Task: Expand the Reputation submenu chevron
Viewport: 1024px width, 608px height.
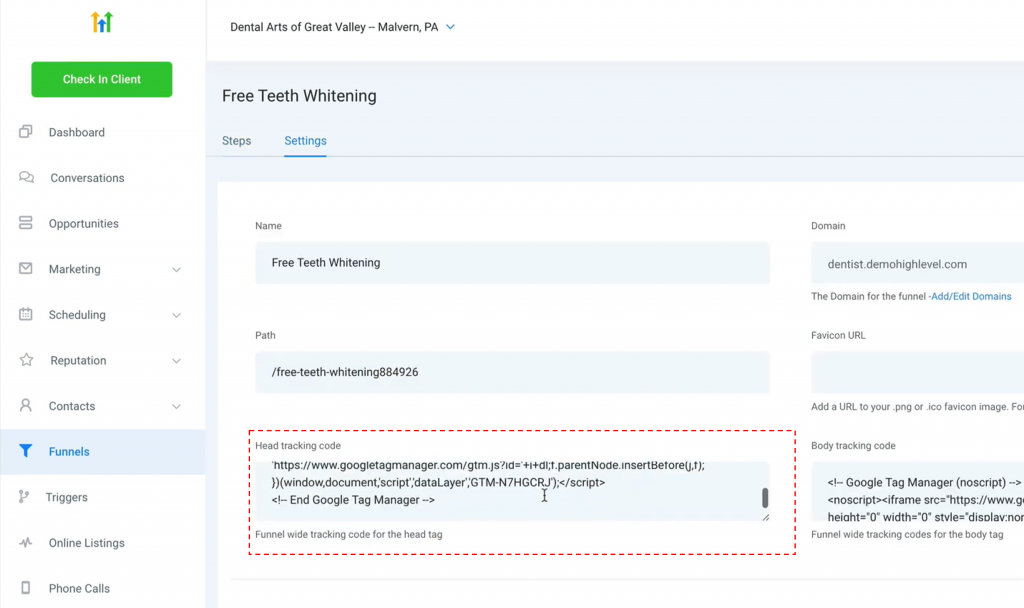Action: click(x=176, y=361)
